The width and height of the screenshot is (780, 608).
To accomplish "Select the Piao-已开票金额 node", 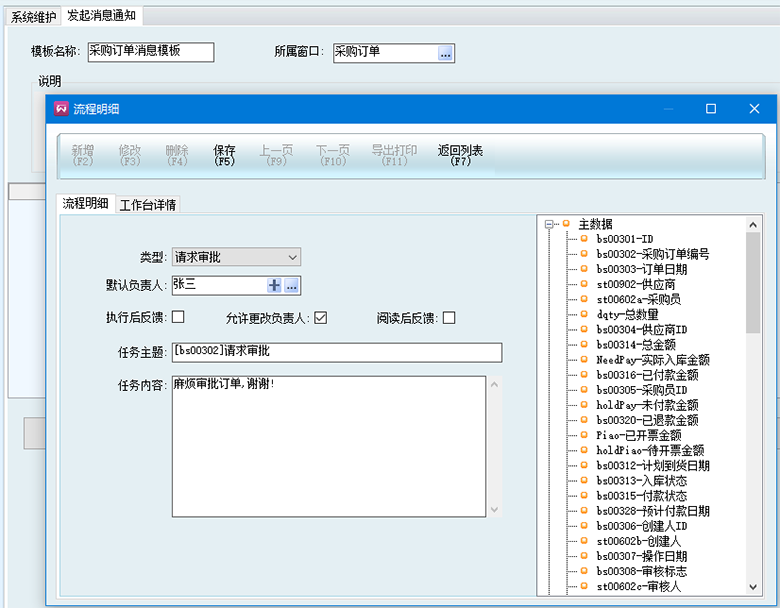I will pyautogui.click(x=638, y=435).
